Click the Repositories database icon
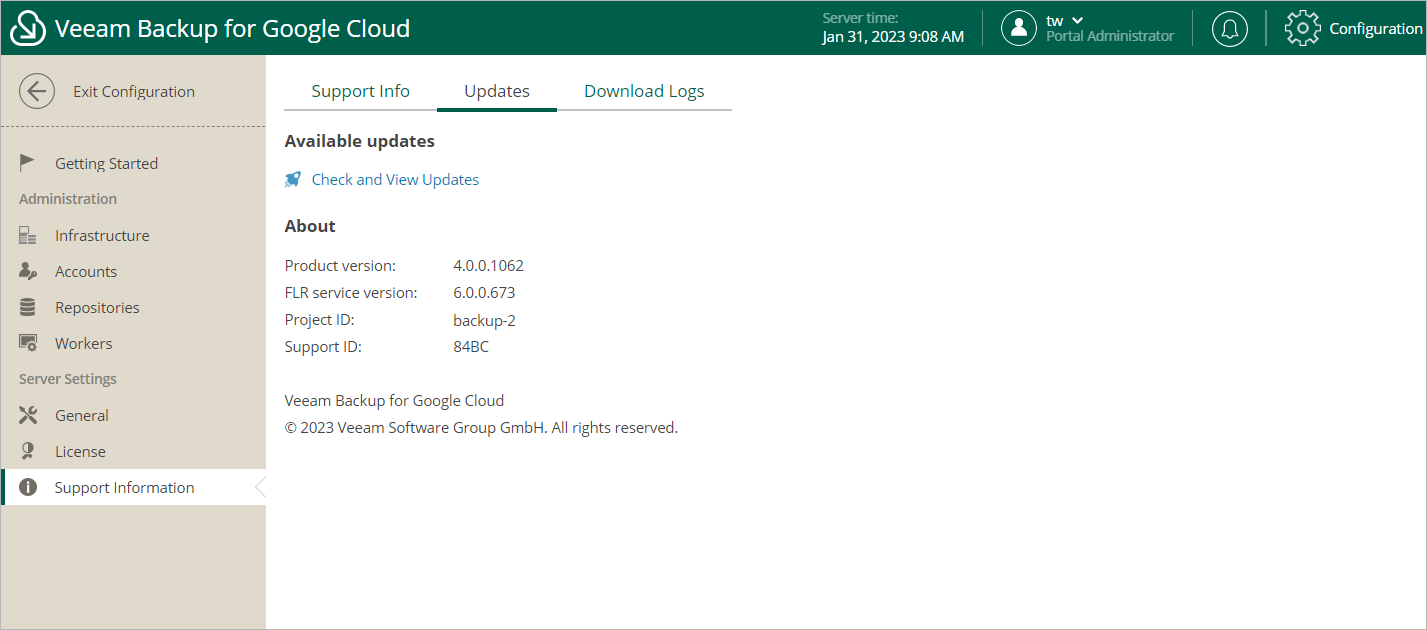This screenshot has width=1427, height=630. point(28,308)
